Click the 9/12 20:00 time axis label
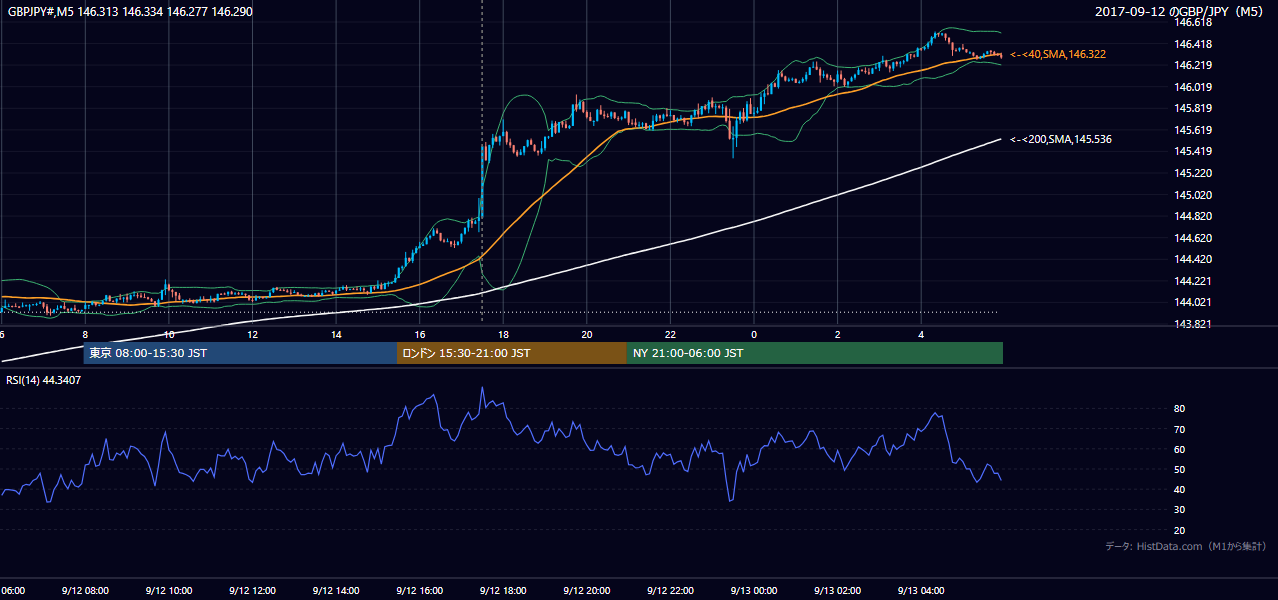Image resolution: width=1278 pixels, height=600 pixels. (586, 591)
